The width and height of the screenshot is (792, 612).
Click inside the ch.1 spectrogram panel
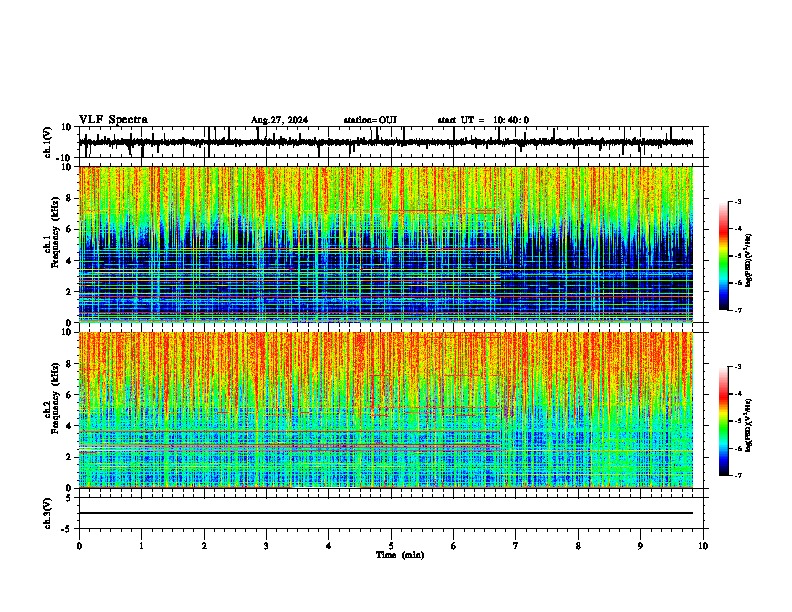coord(385,244)
